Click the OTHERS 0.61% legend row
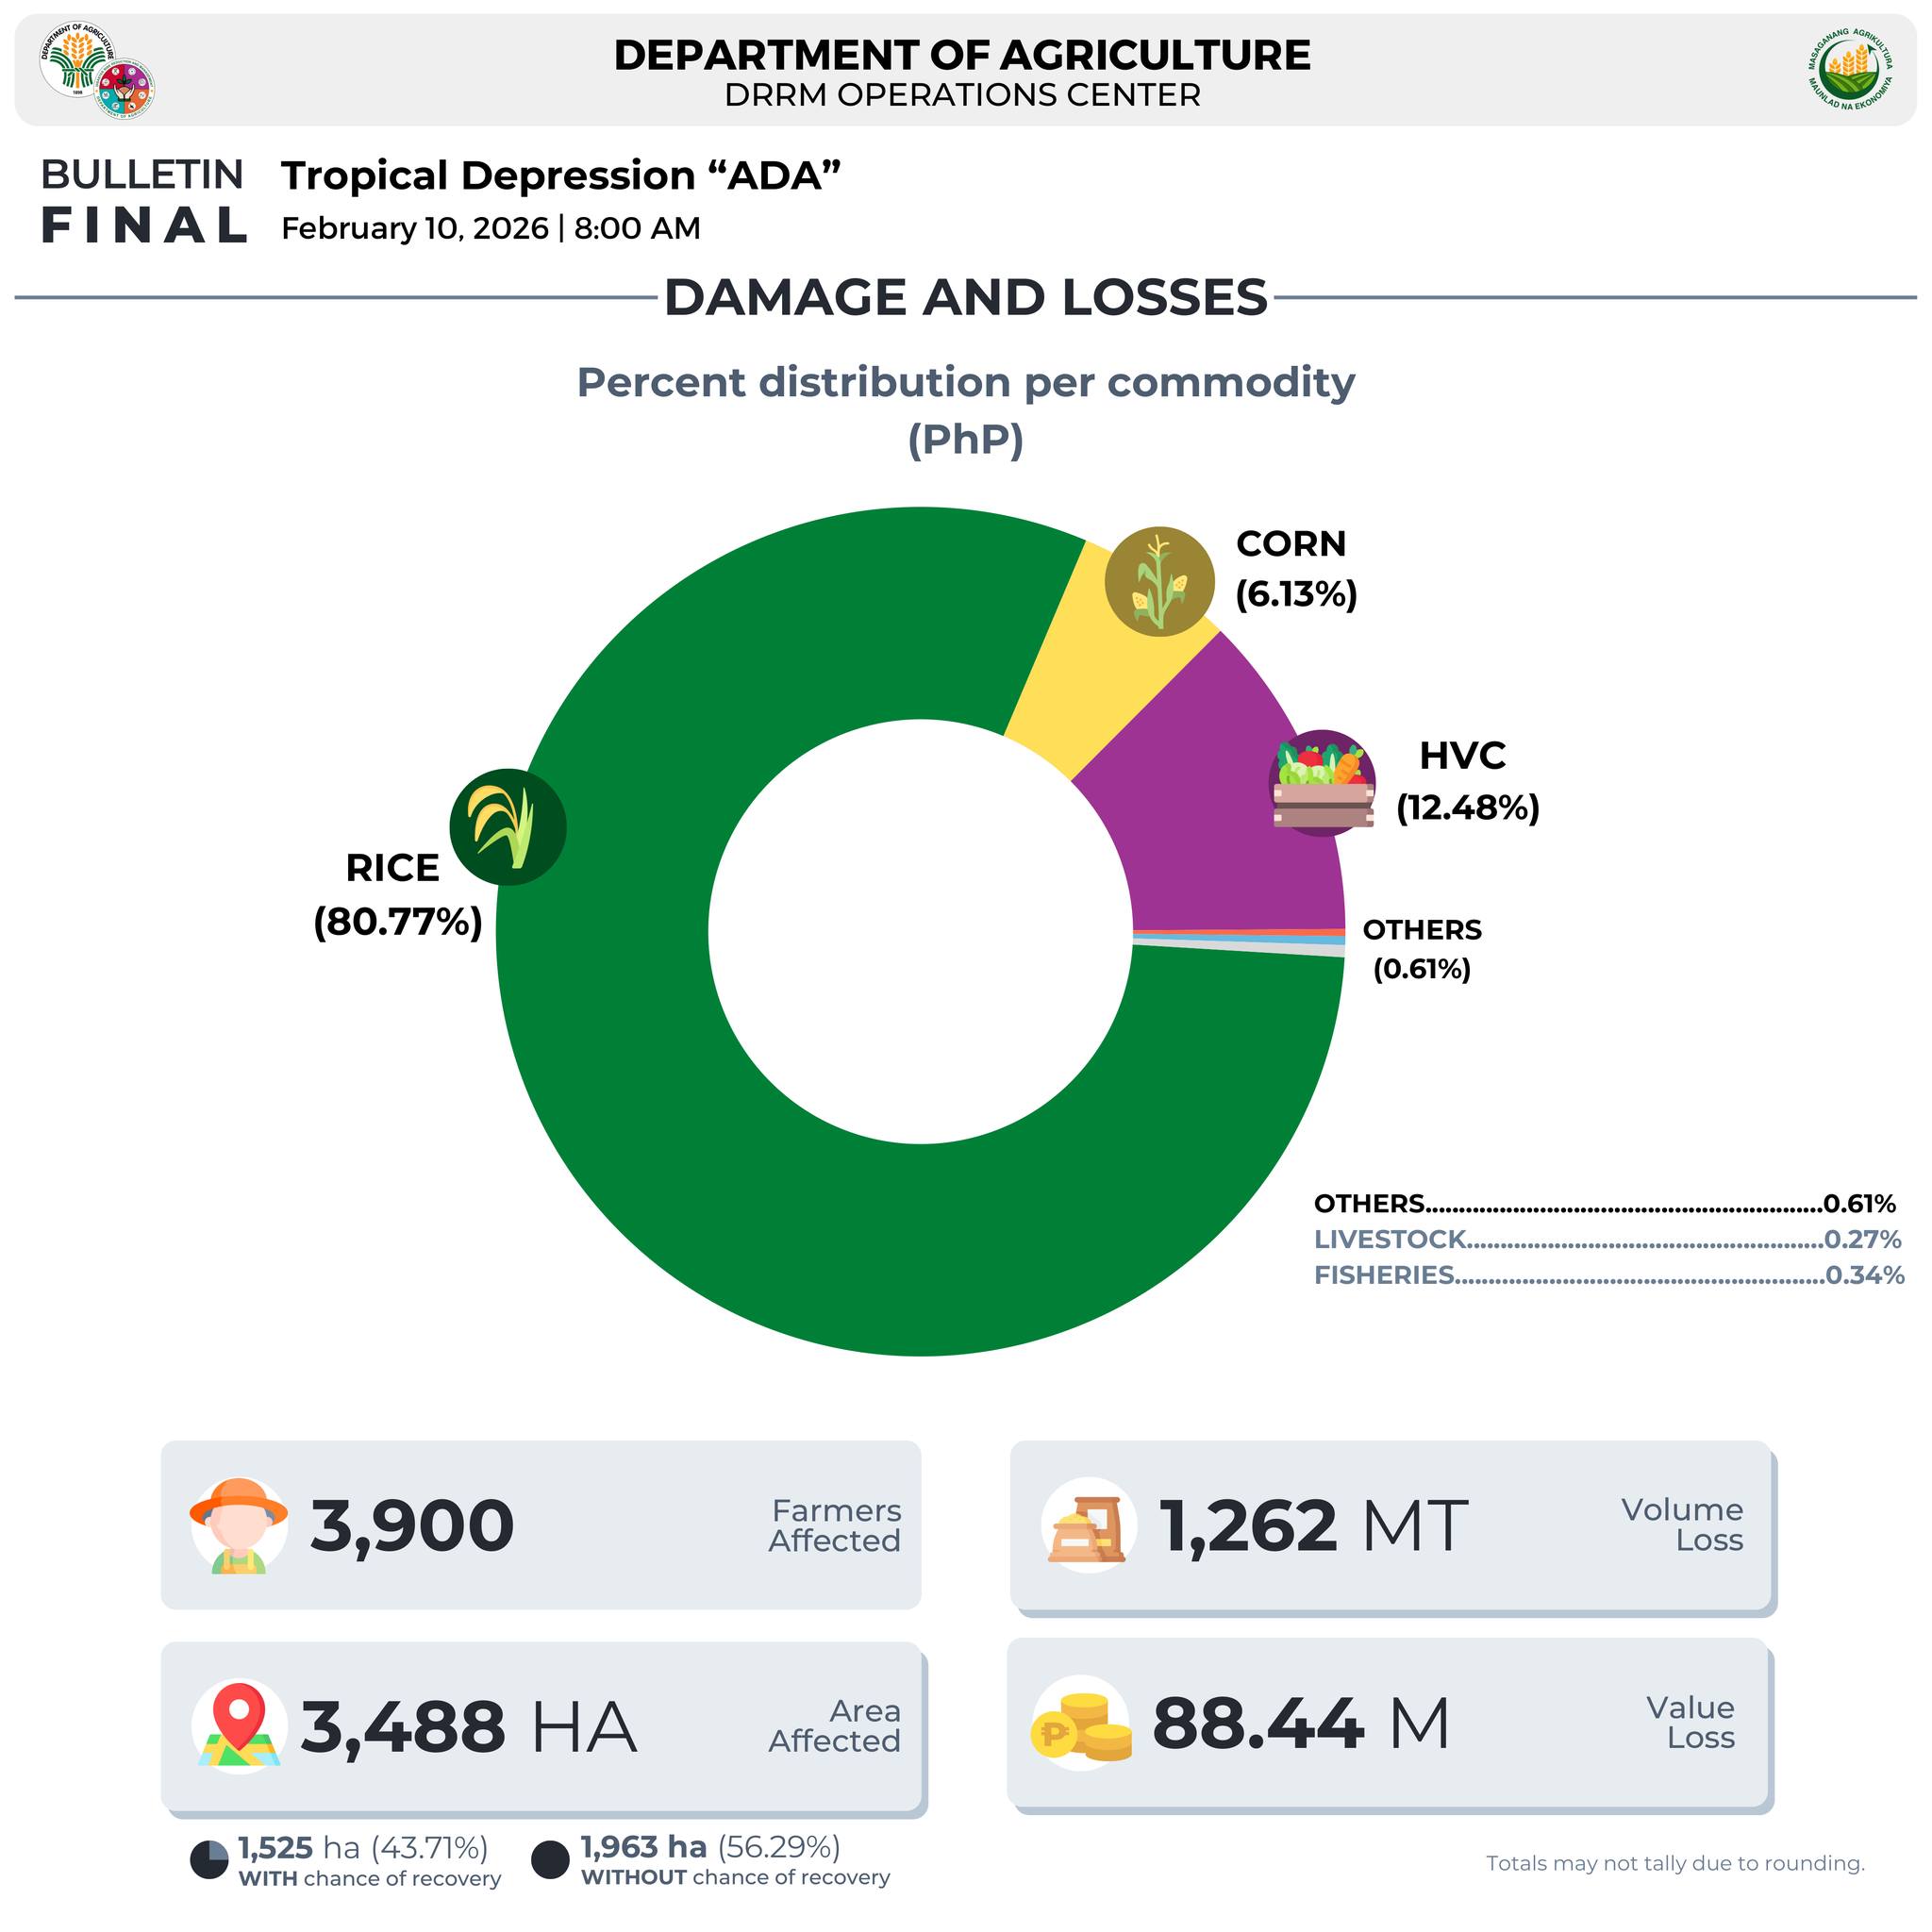 1604,1203
